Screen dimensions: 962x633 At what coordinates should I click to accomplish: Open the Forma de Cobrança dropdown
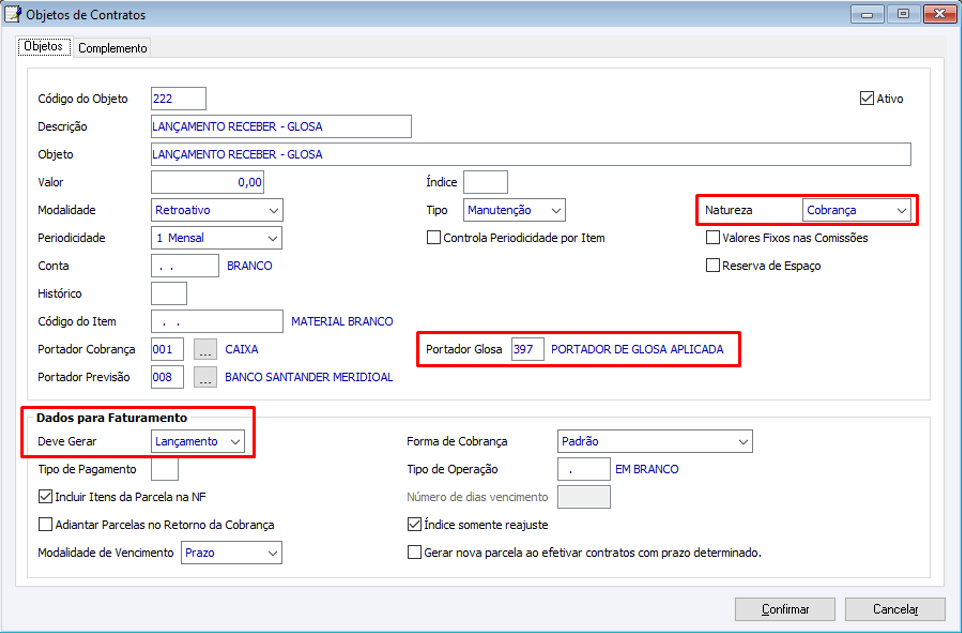click(x=655, y=441)
